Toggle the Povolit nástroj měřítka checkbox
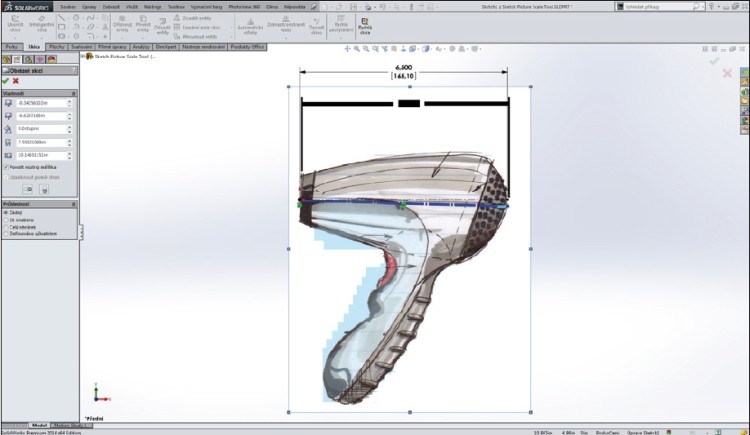The image size is (750, 435). pyautogui.click(x=6, y=167)
